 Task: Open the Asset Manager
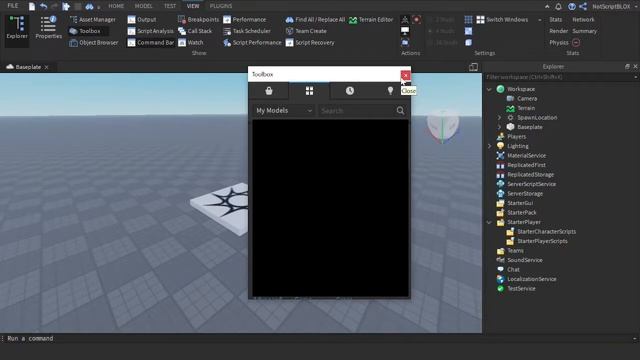[93, 20]
